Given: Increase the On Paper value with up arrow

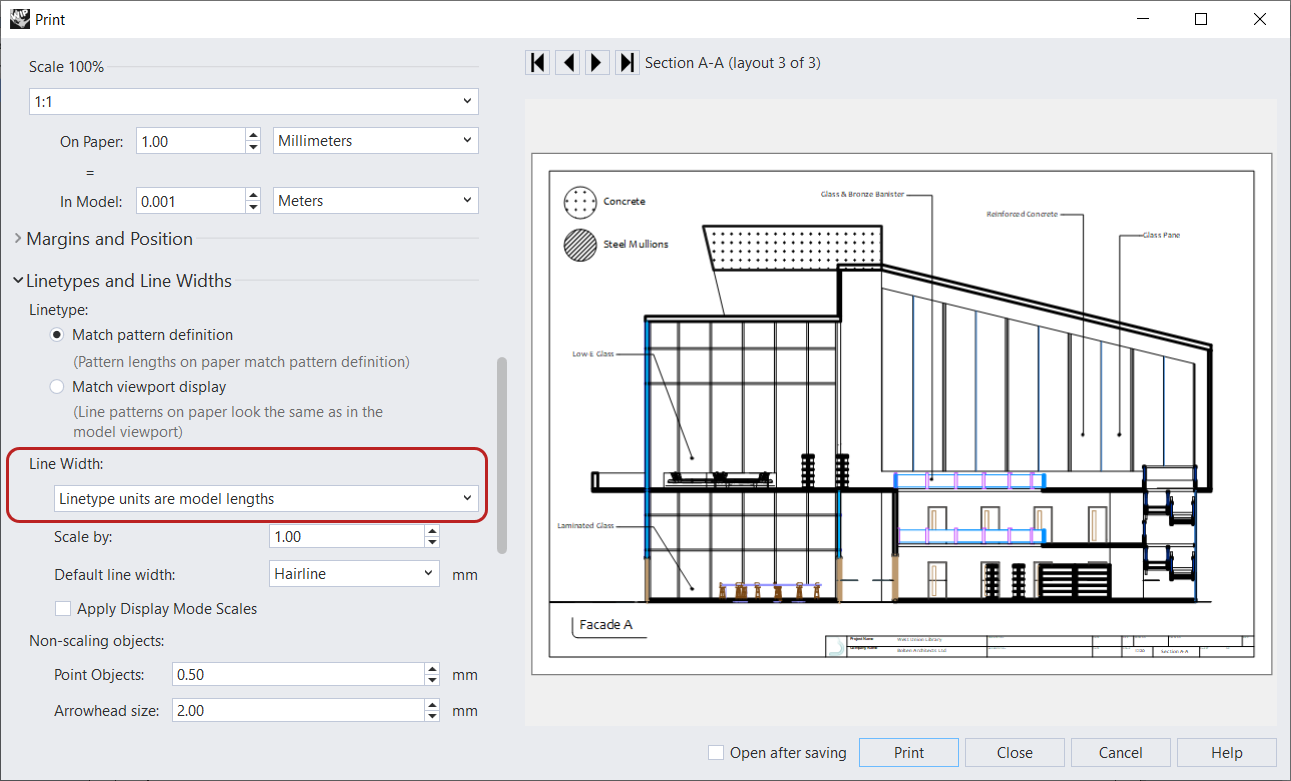Looking at the screenshot, I should 253,135.
